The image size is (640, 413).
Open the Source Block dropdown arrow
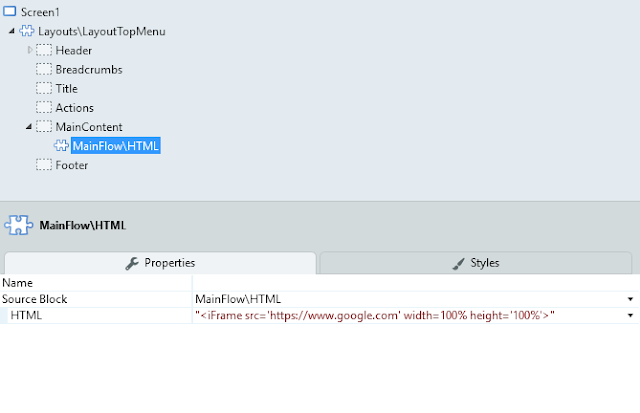(x=630, y=300)
